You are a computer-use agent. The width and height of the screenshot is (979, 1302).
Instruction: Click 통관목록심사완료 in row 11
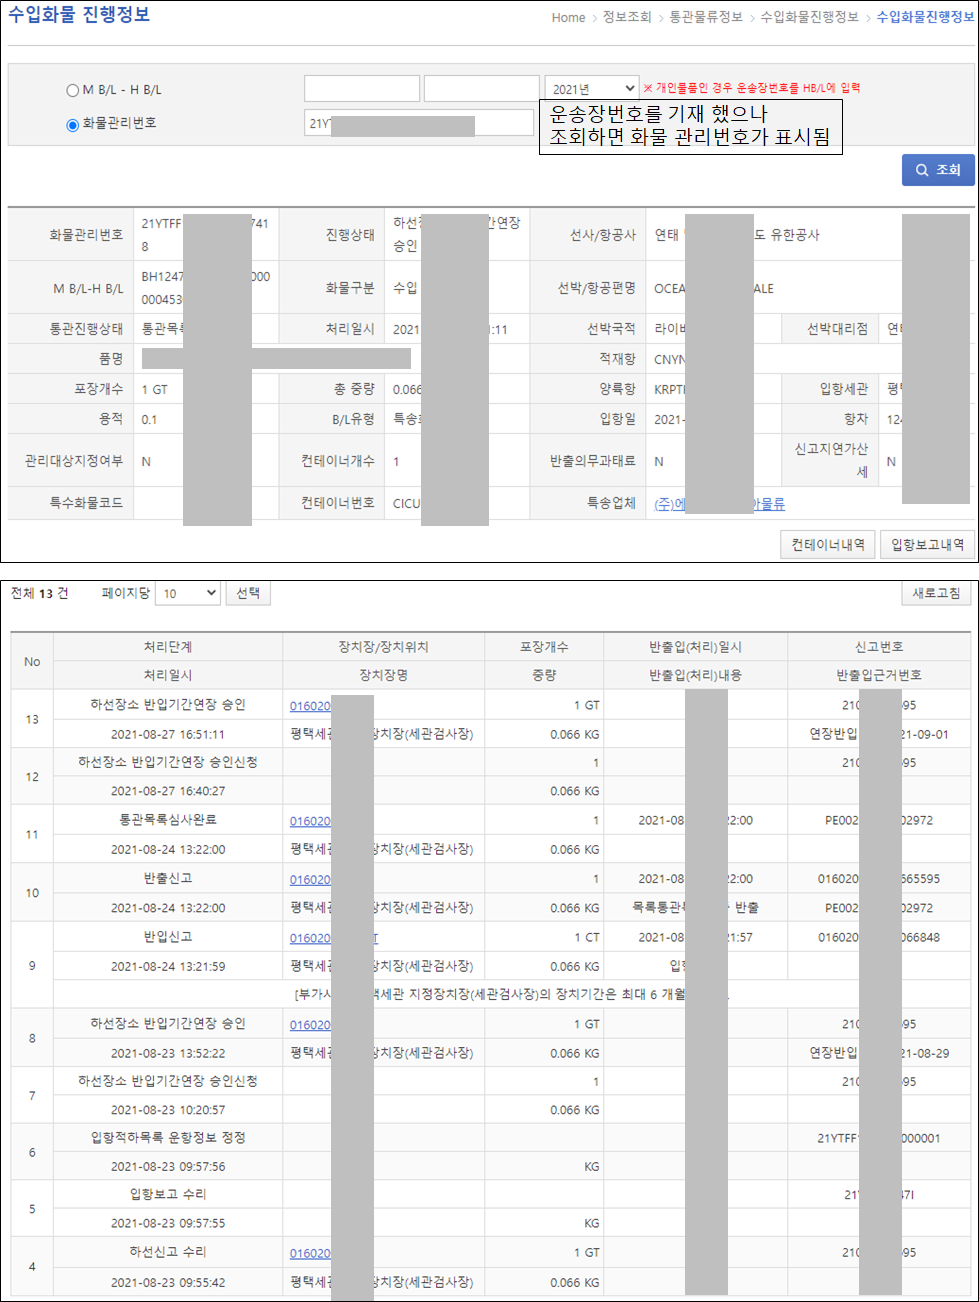tap(168, 820)
